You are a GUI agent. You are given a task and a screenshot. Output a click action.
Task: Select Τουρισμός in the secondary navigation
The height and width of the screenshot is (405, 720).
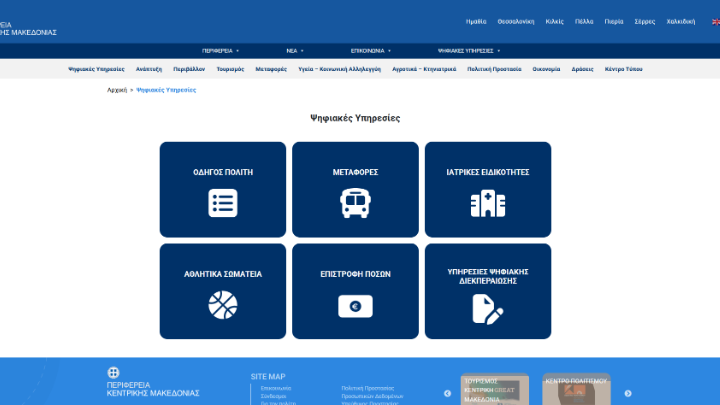(231, 70)
